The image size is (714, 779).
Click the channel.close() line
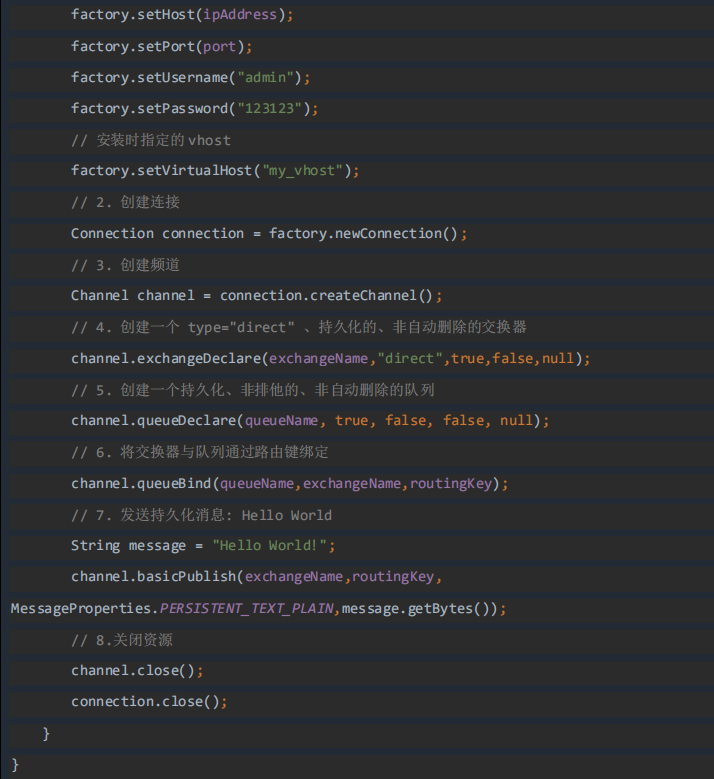tap(137, 671)
